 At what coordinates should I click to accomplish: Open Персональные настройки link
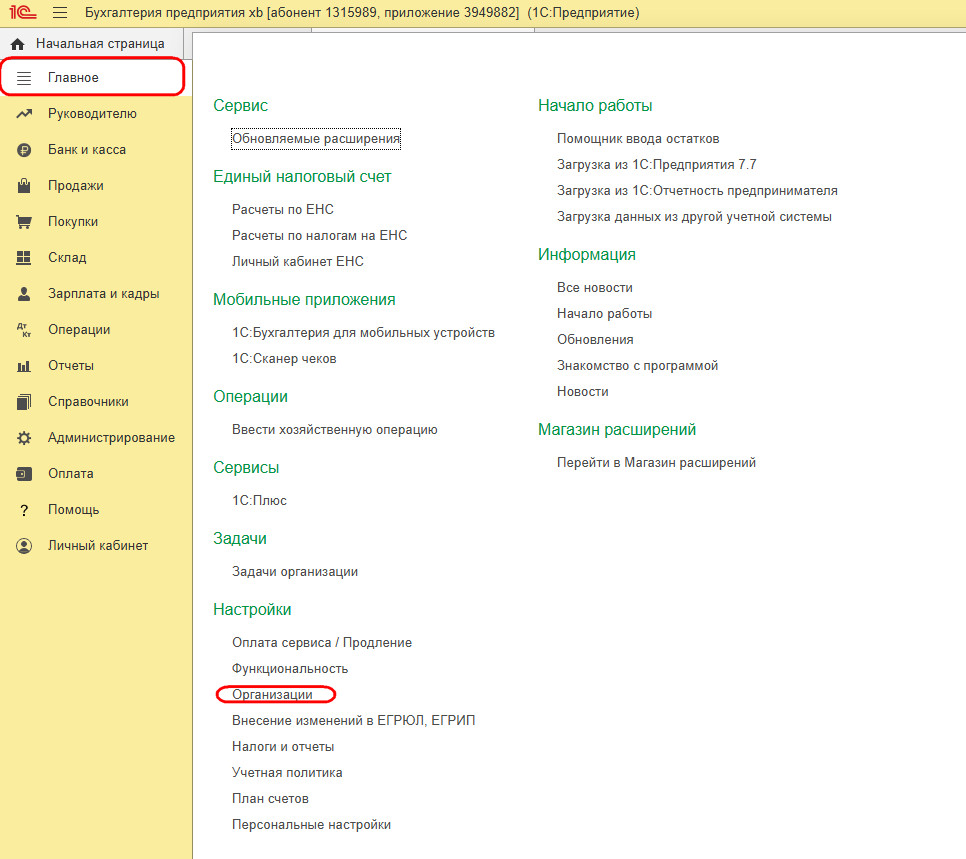[x=311, y=824]
